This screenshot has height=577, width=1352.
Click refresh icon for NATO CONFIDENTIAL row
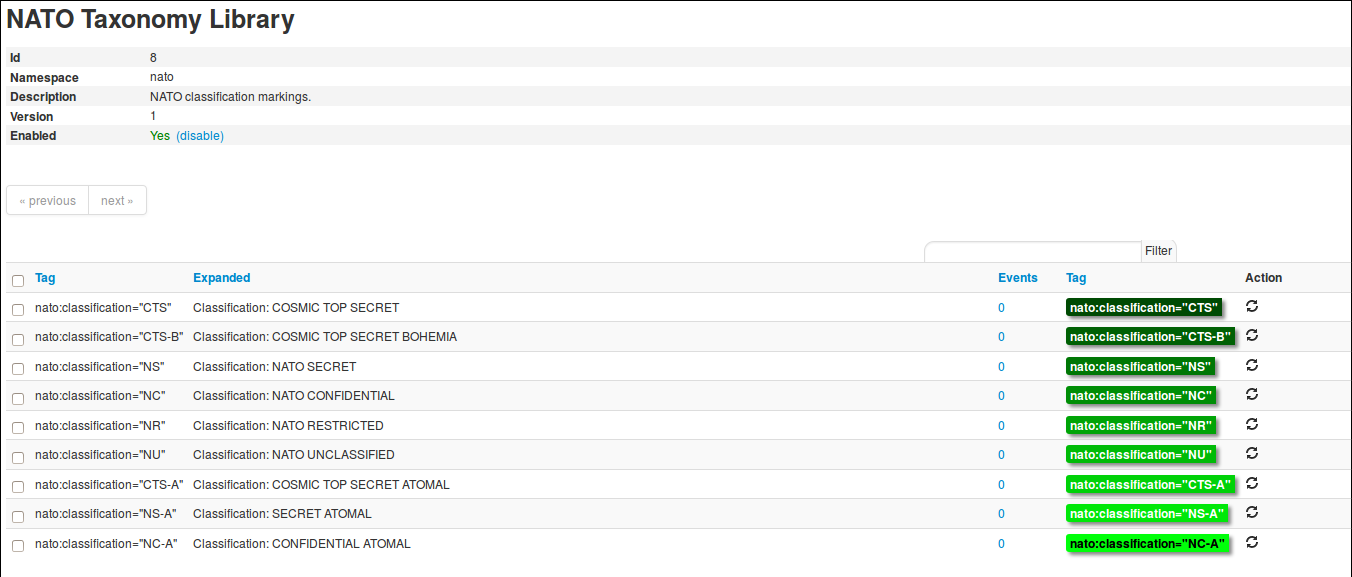click(x=1251, y=394)
